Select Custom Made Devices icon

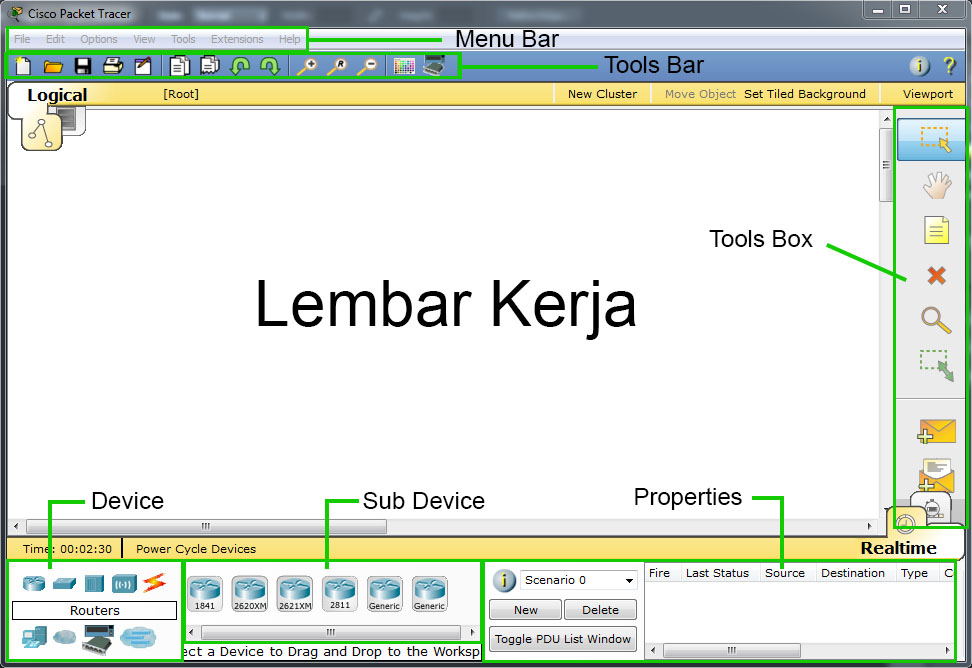pos(99,639)
